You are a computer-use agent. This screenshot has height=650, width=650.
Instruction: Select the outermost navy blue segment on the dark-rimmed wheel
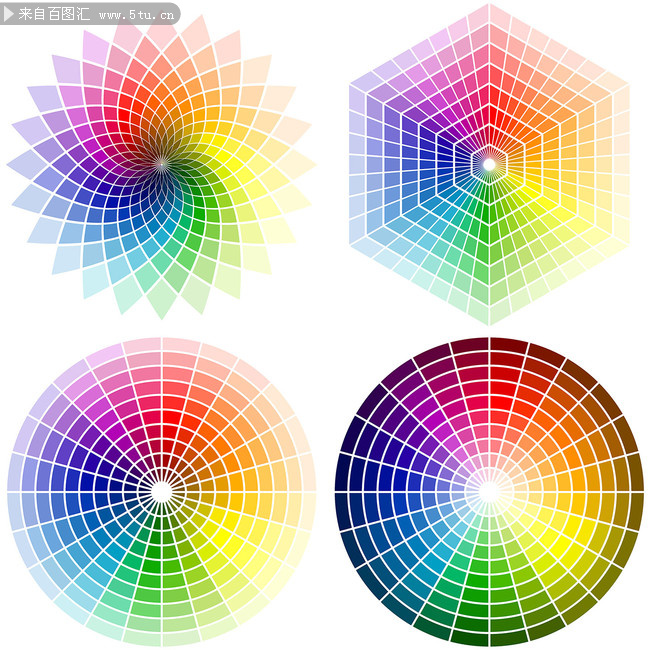(x=345, y=472)
